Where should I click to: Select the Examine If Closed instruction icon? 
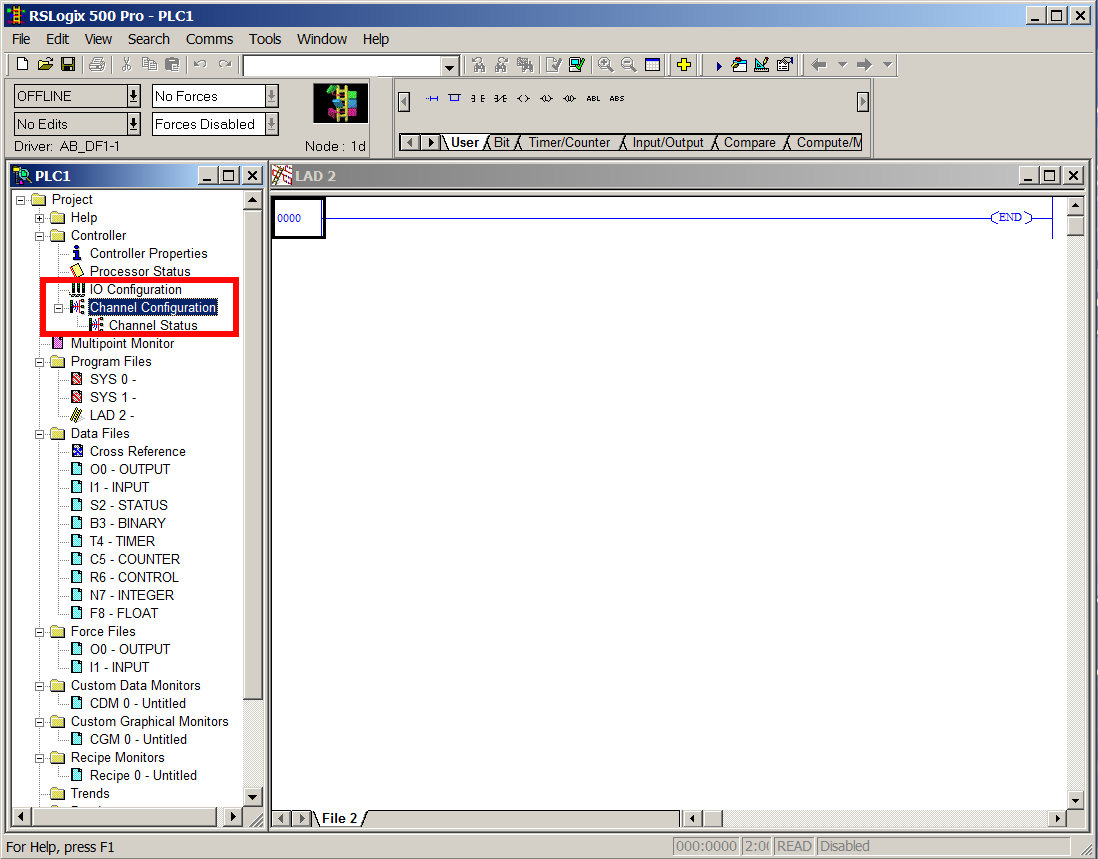(480, 98)
